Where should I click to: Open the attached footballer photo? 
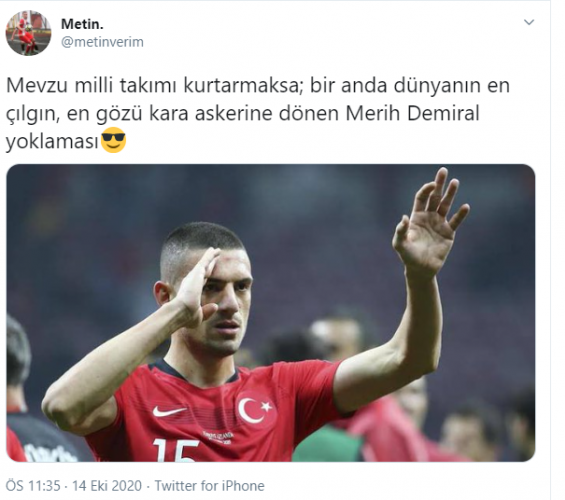pos(271,313)
